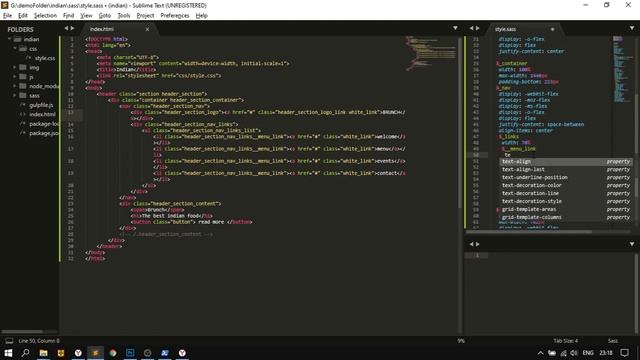Image resolution: width=640 pixels, height=360 pixels.
Task: Switch to Sublime Text taskbar icon
Action: pos(95,353)
